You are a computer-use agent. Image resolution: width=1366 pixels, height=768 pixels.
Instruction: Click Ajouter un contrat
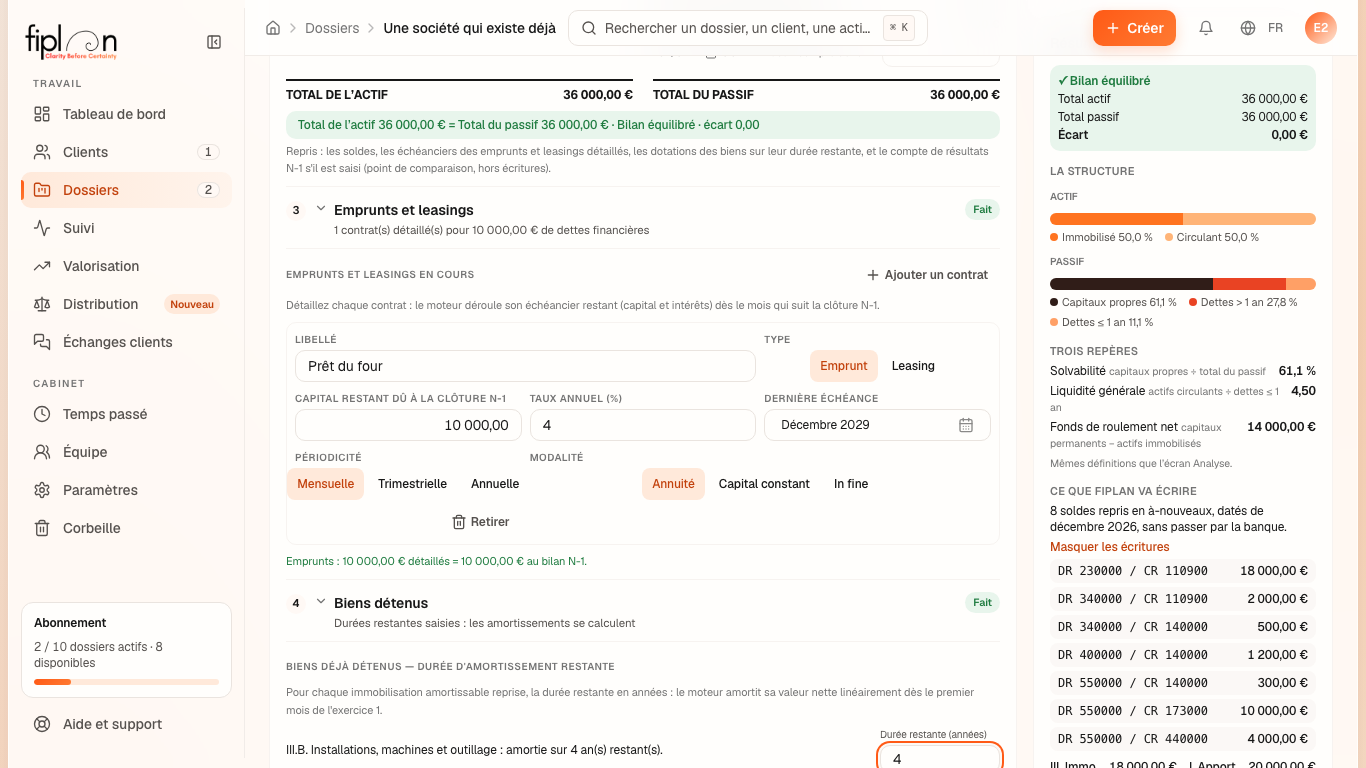927,275
